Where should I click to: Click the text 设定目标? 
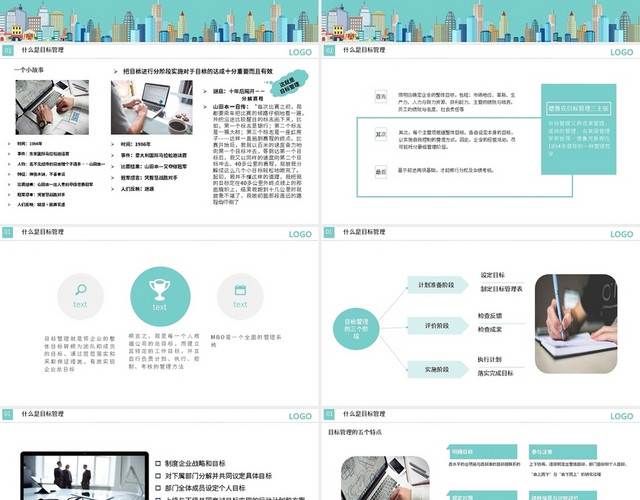point(493,275)
